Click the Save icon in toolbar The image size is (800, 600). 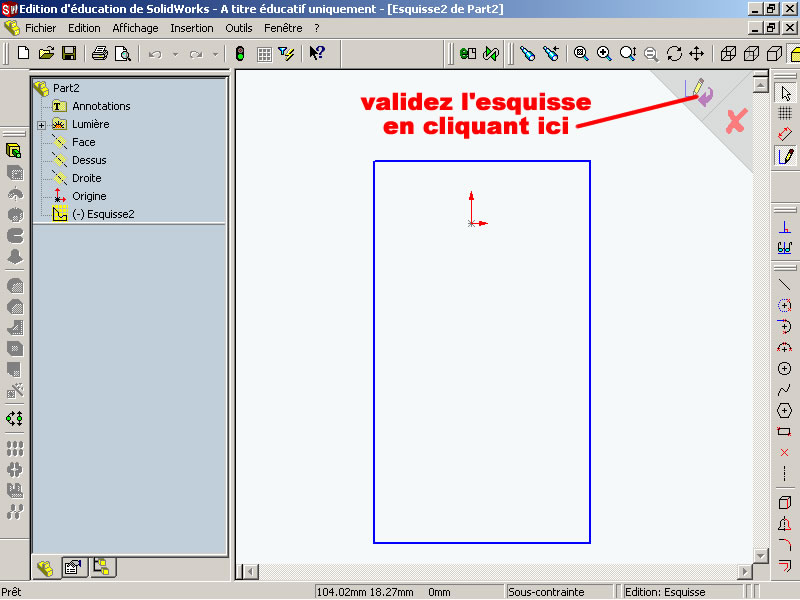pos(70,53)
